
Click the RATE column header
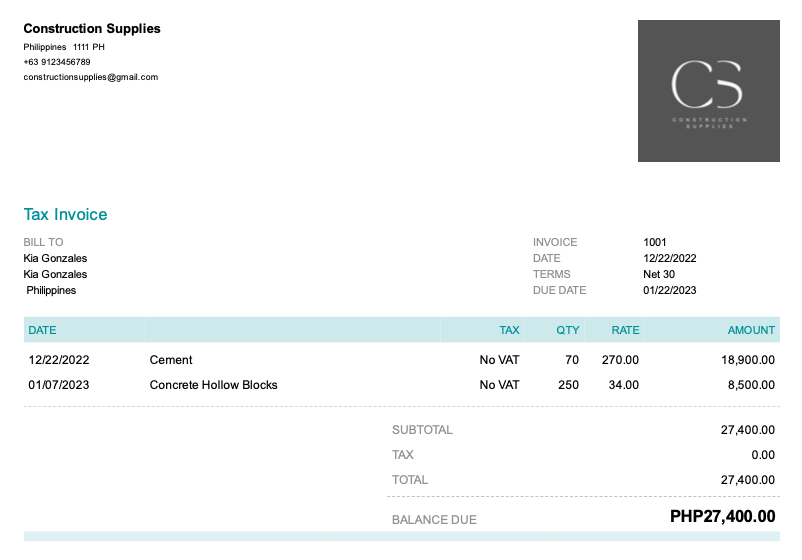click(625, 330)
